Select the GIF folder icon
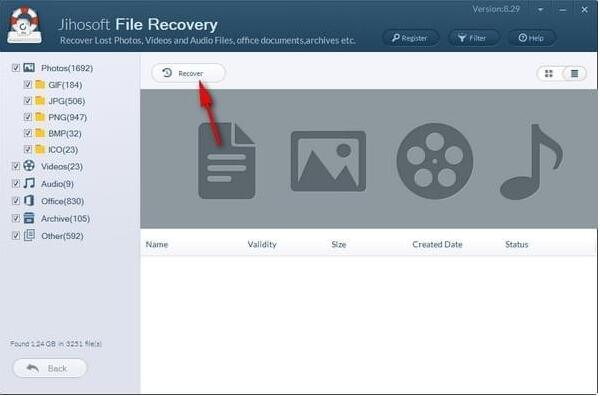This screenshot has height=396, width=600. coord(40,84)
